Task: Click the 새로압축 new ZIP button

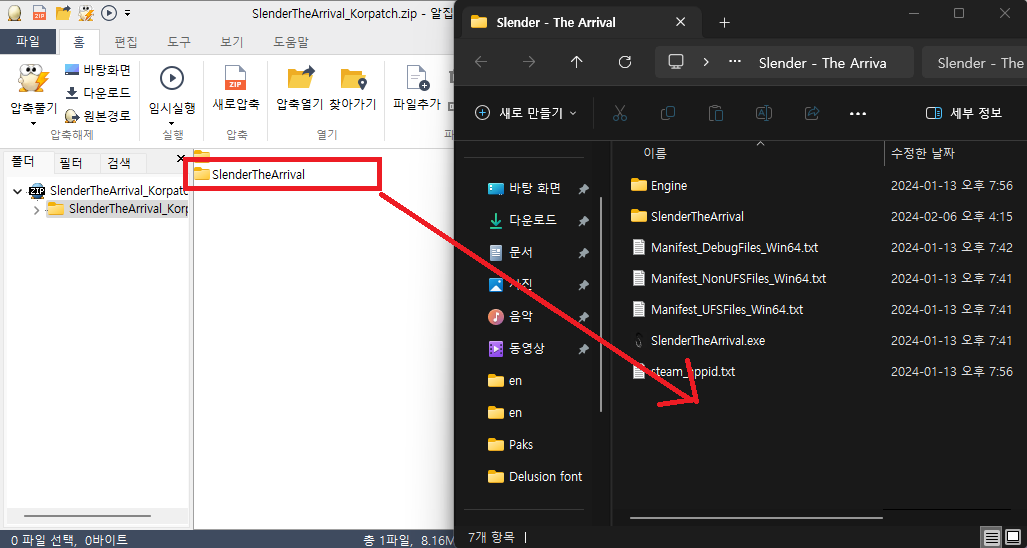Action: 236,88
